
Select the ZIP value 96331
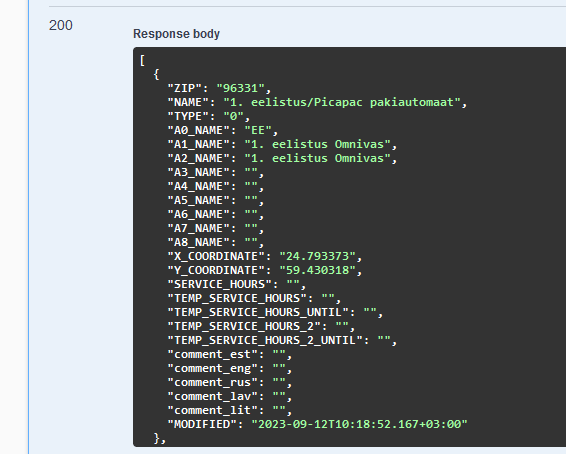(240, 88)
